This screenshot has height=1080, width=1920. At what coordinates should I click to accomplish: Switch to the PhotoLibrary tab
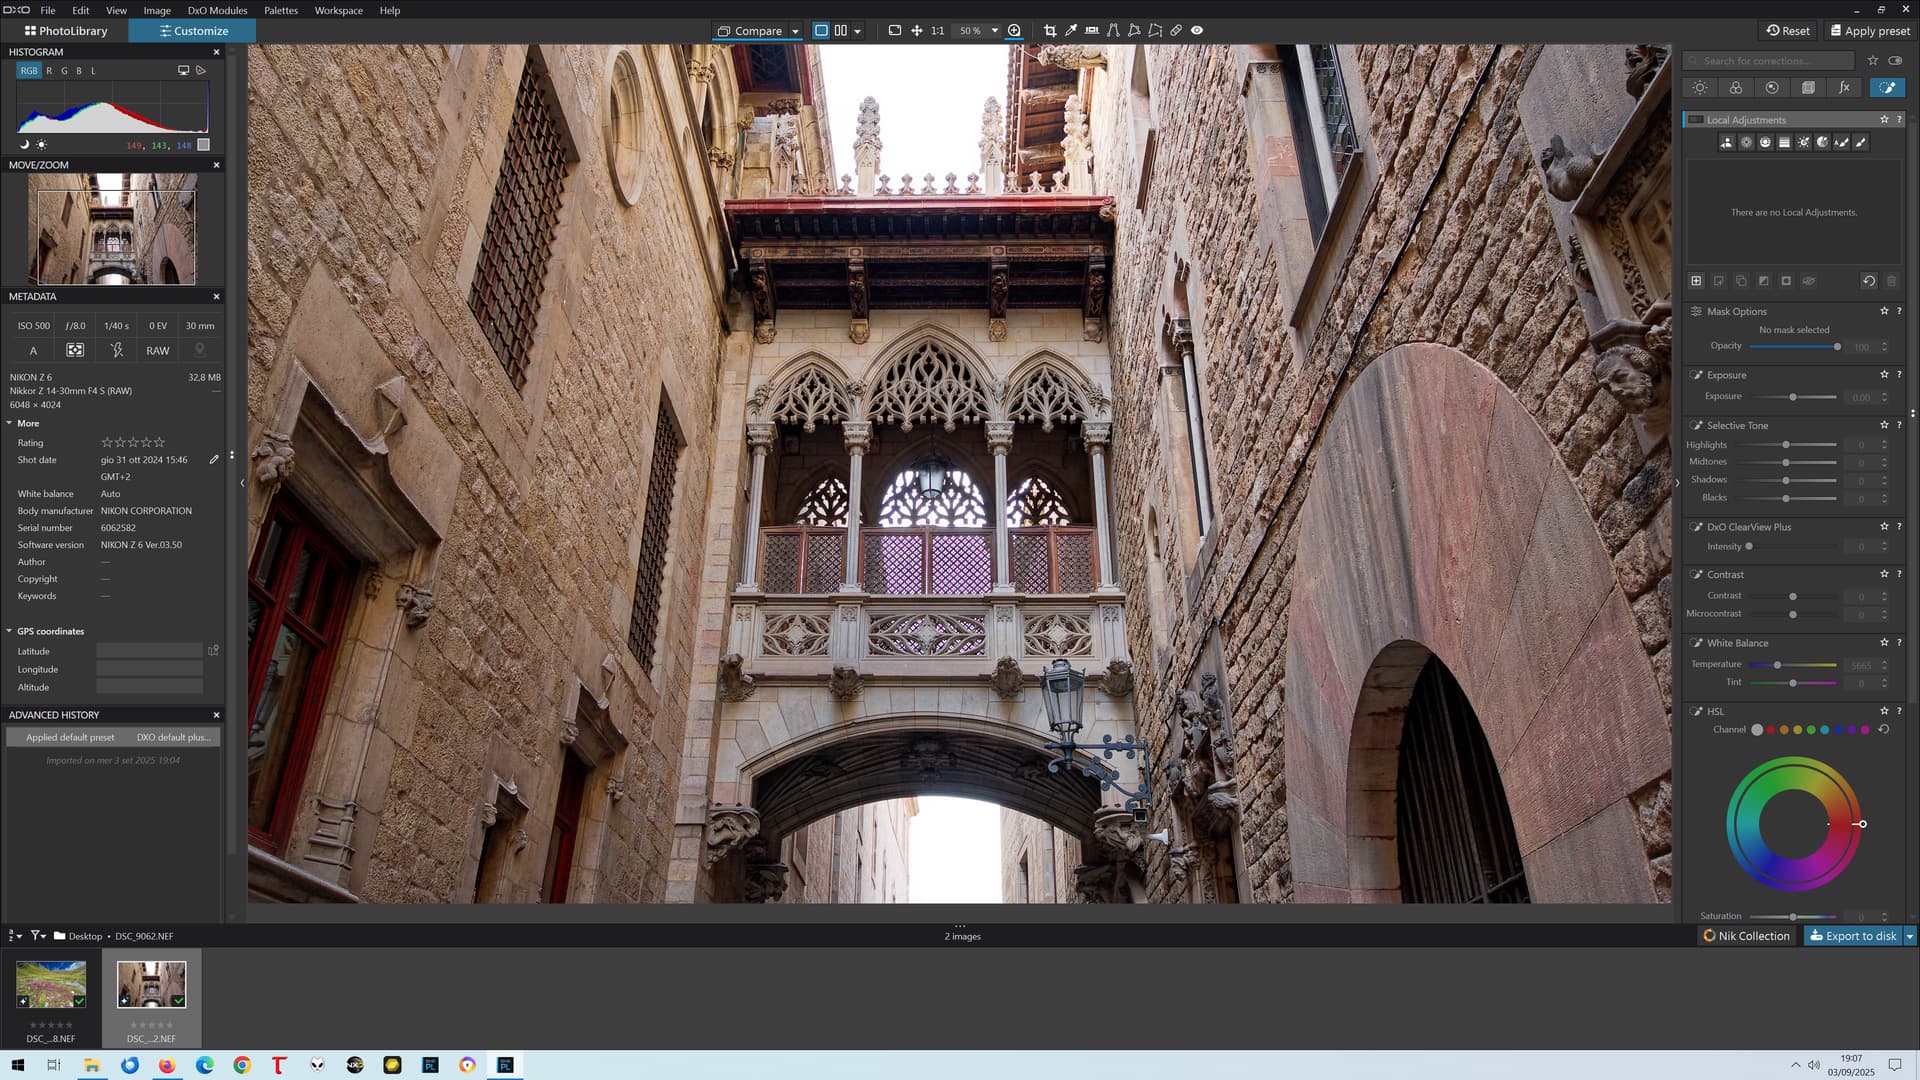pyautogui.click(x=66, y=31)
